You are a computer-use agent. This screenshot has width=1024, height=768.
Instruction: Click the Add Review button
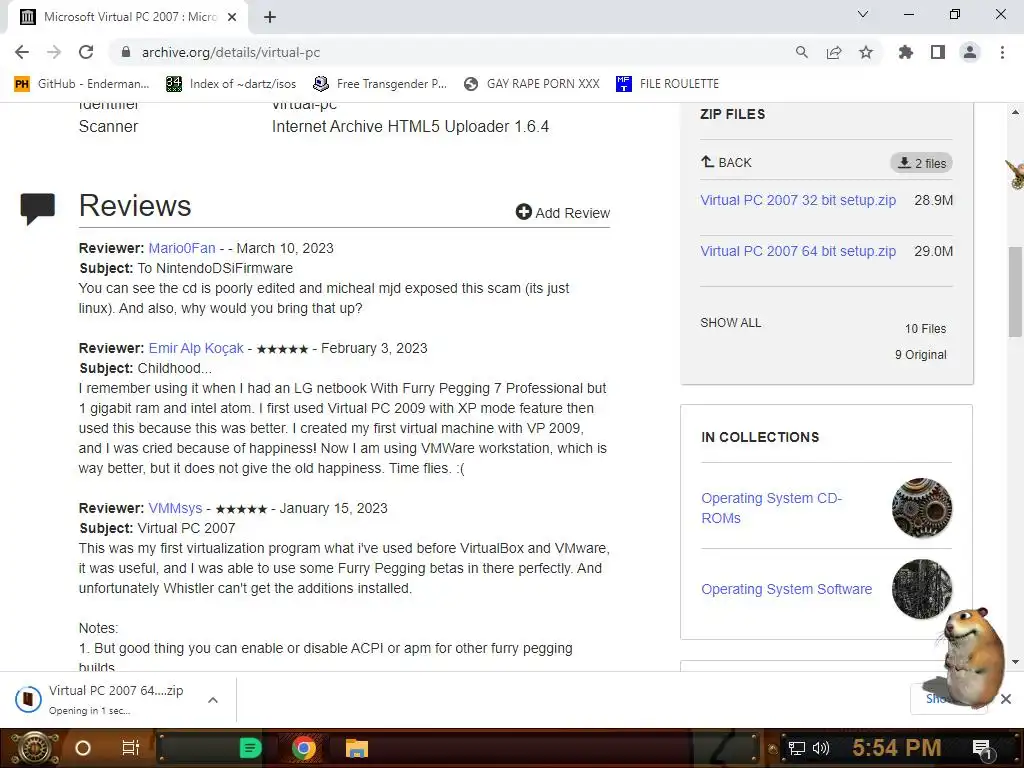click(563, 213)
